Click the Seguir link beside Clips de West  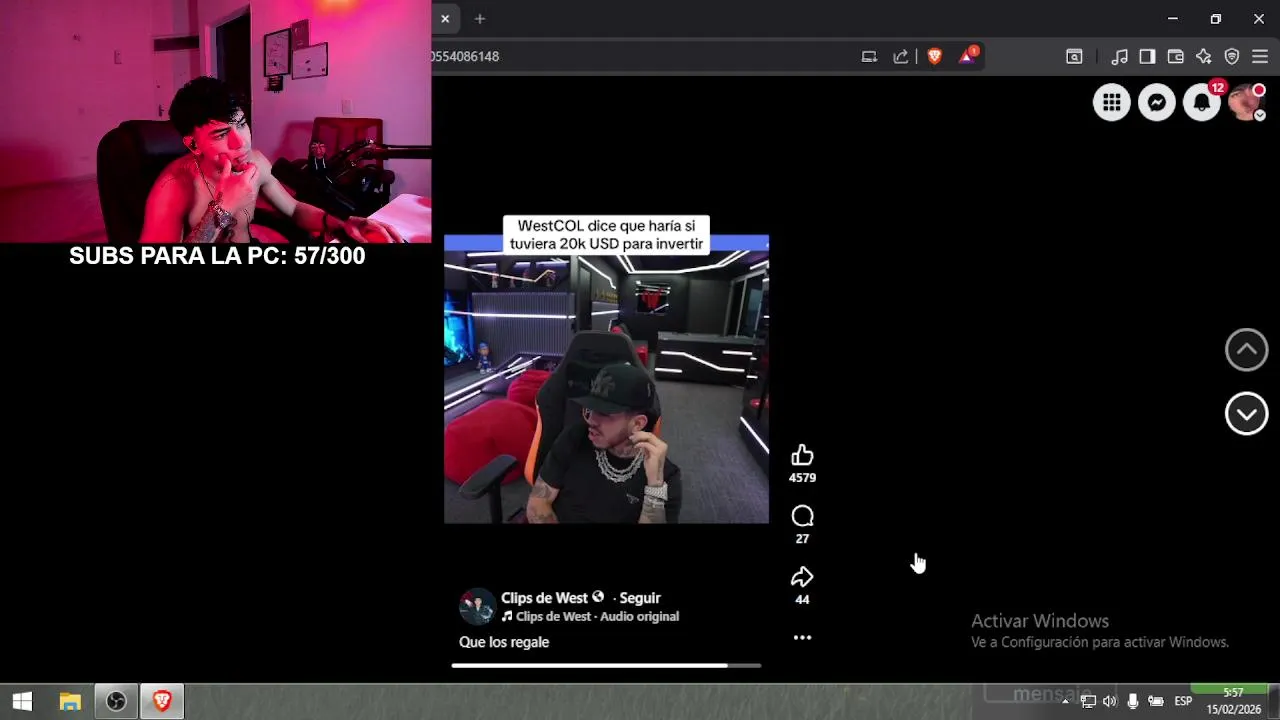coord(640,598)
